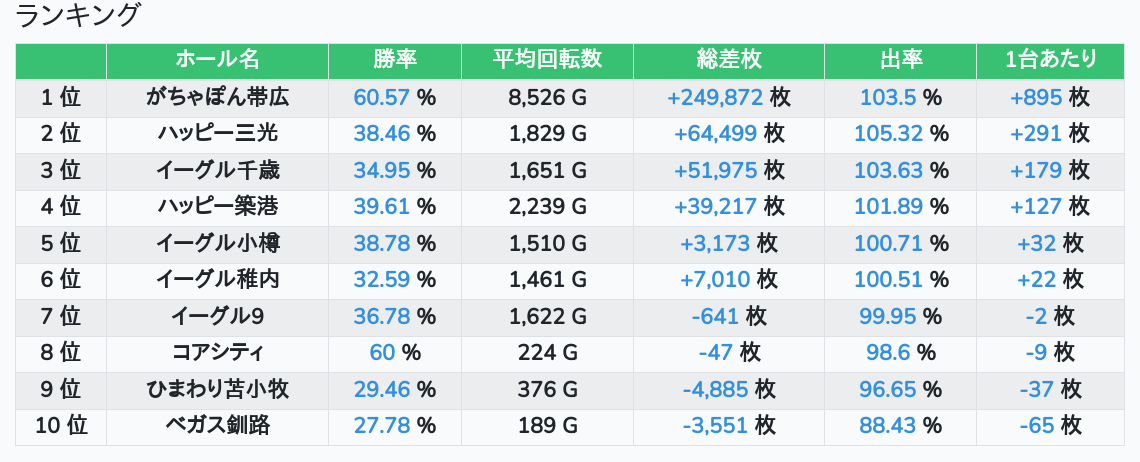This screenshot has height=462, width=1140.
Task: Select the 出率 column header
Action: (900, 60)
